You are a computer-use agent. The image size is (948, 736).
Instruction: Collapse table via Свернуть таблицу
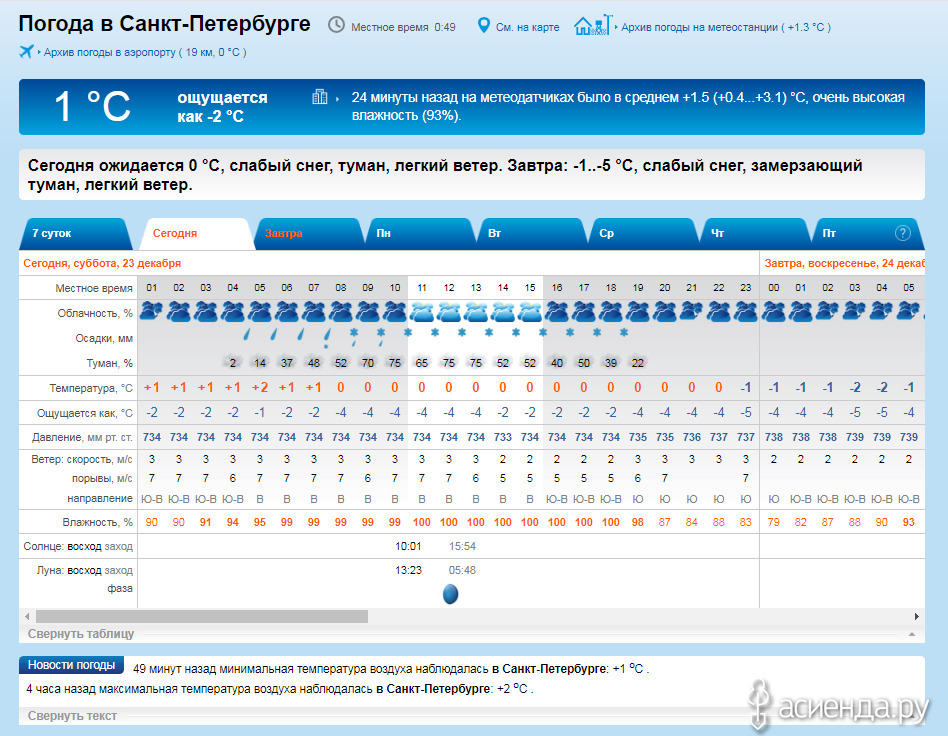(81, 634)
